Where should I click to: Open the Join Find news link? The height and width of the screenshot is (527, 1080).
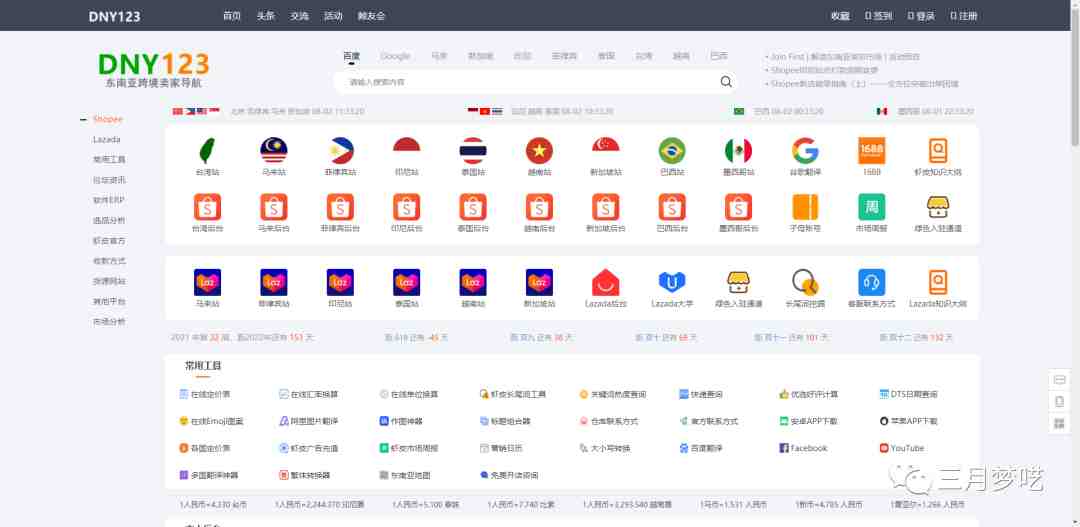(846, 56)
